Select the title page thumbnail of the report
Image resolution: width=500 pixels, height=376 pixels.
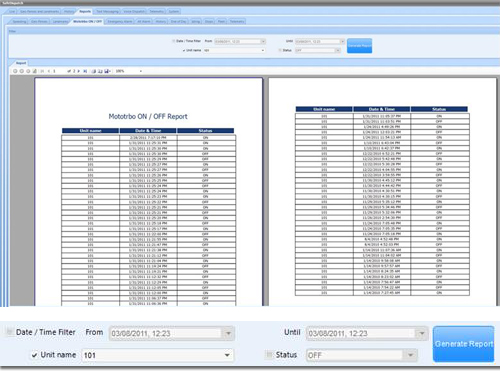pos(148,192)
